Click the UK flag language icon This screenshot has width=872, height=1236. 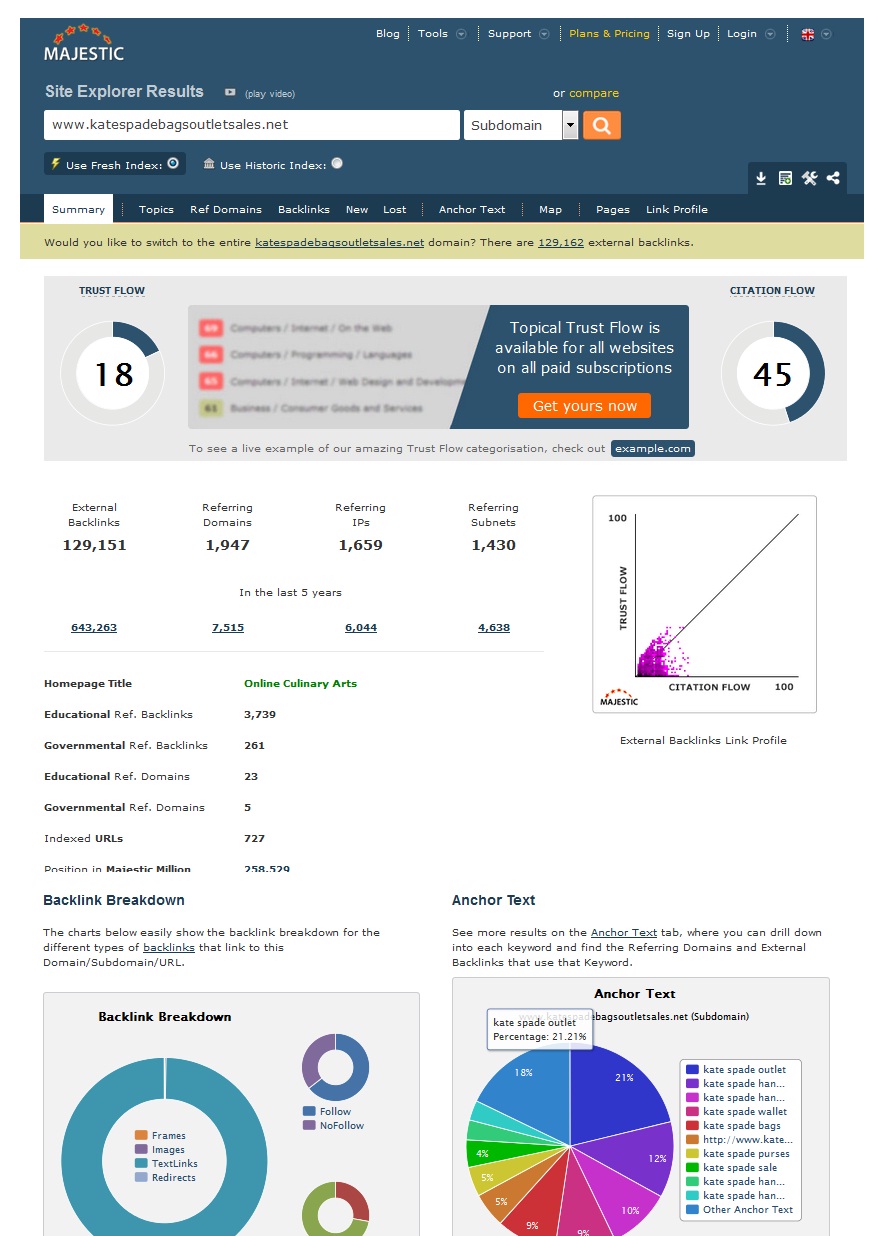click(808, 34)
